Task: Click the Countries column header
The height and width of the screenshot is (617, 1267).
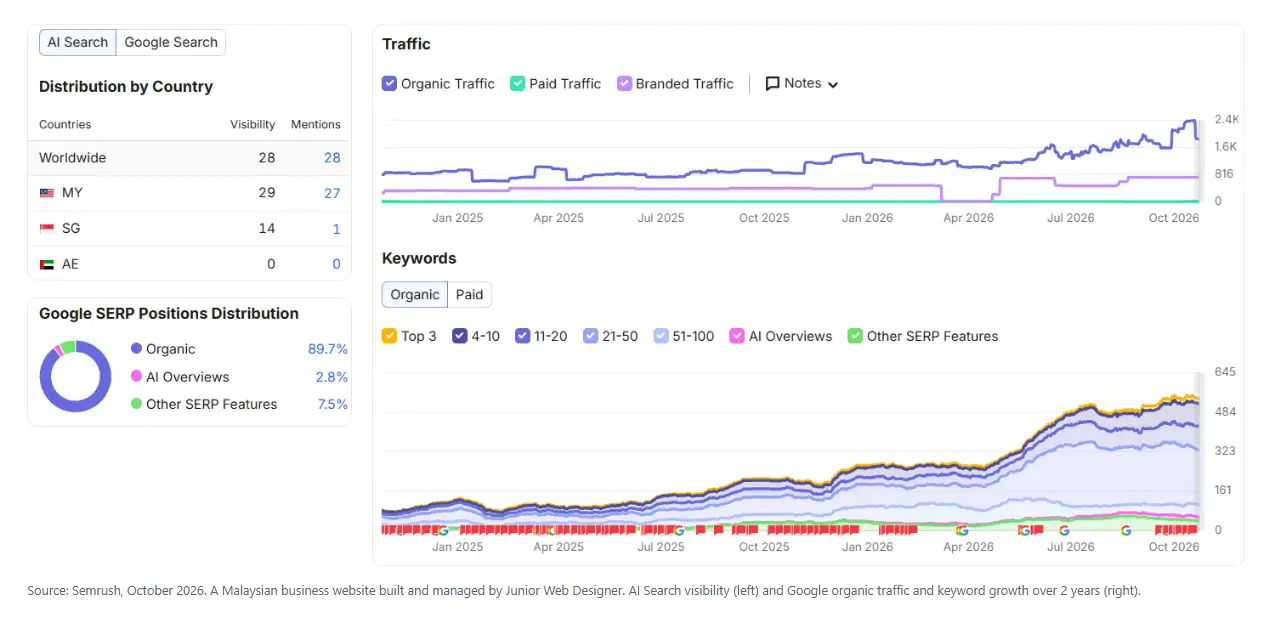Action: pos(65,125)
